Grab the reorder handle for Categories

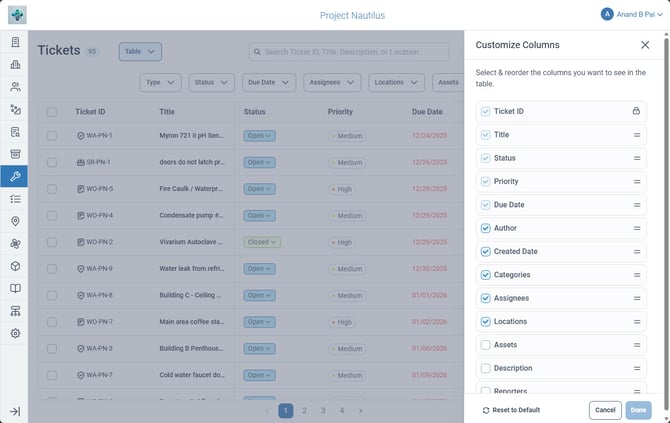pyautogui.click(x=637, y=275)
